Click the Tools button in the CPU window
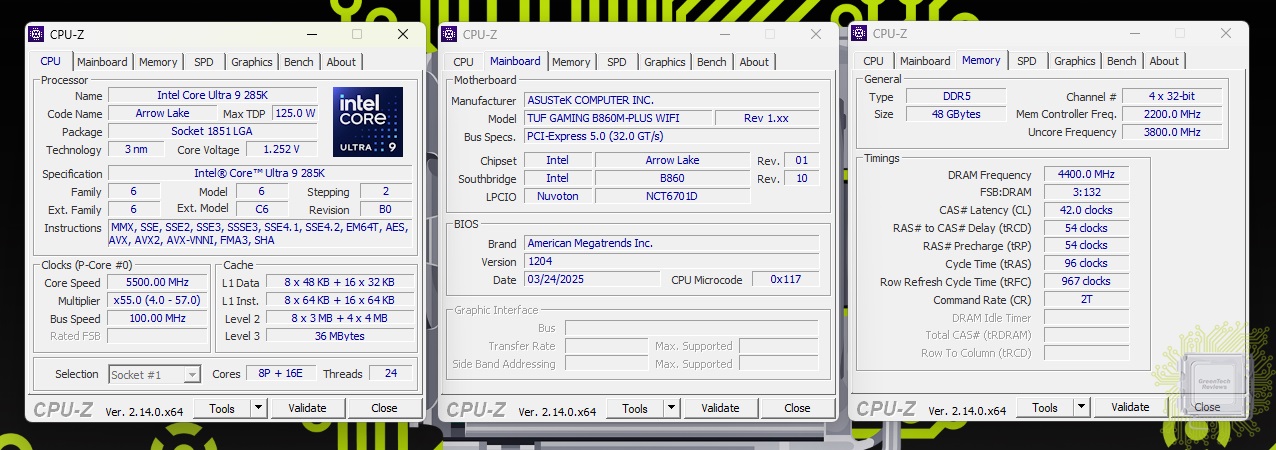 [x=222, y=408]
